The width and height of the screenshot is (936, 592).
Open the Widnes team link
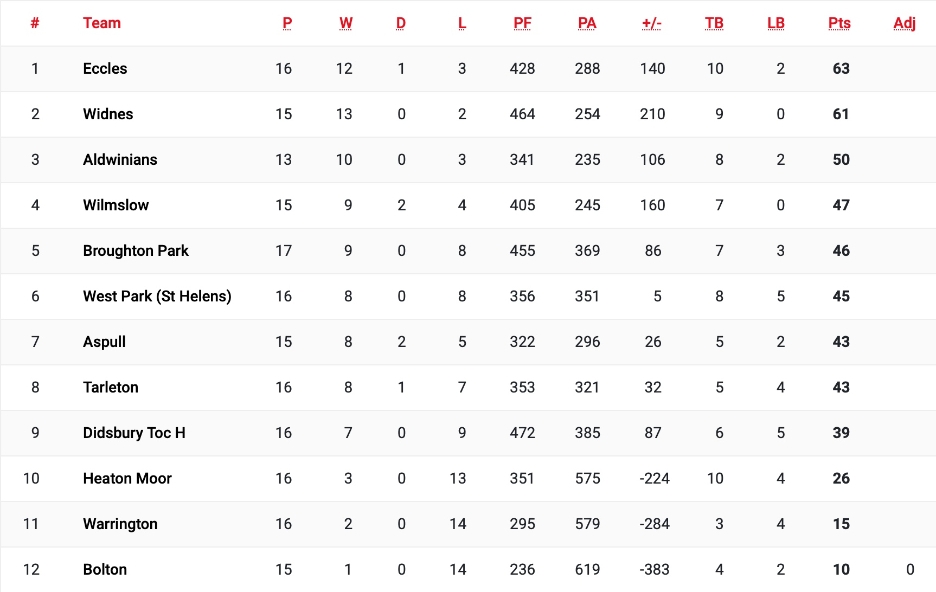click(108, 114)
